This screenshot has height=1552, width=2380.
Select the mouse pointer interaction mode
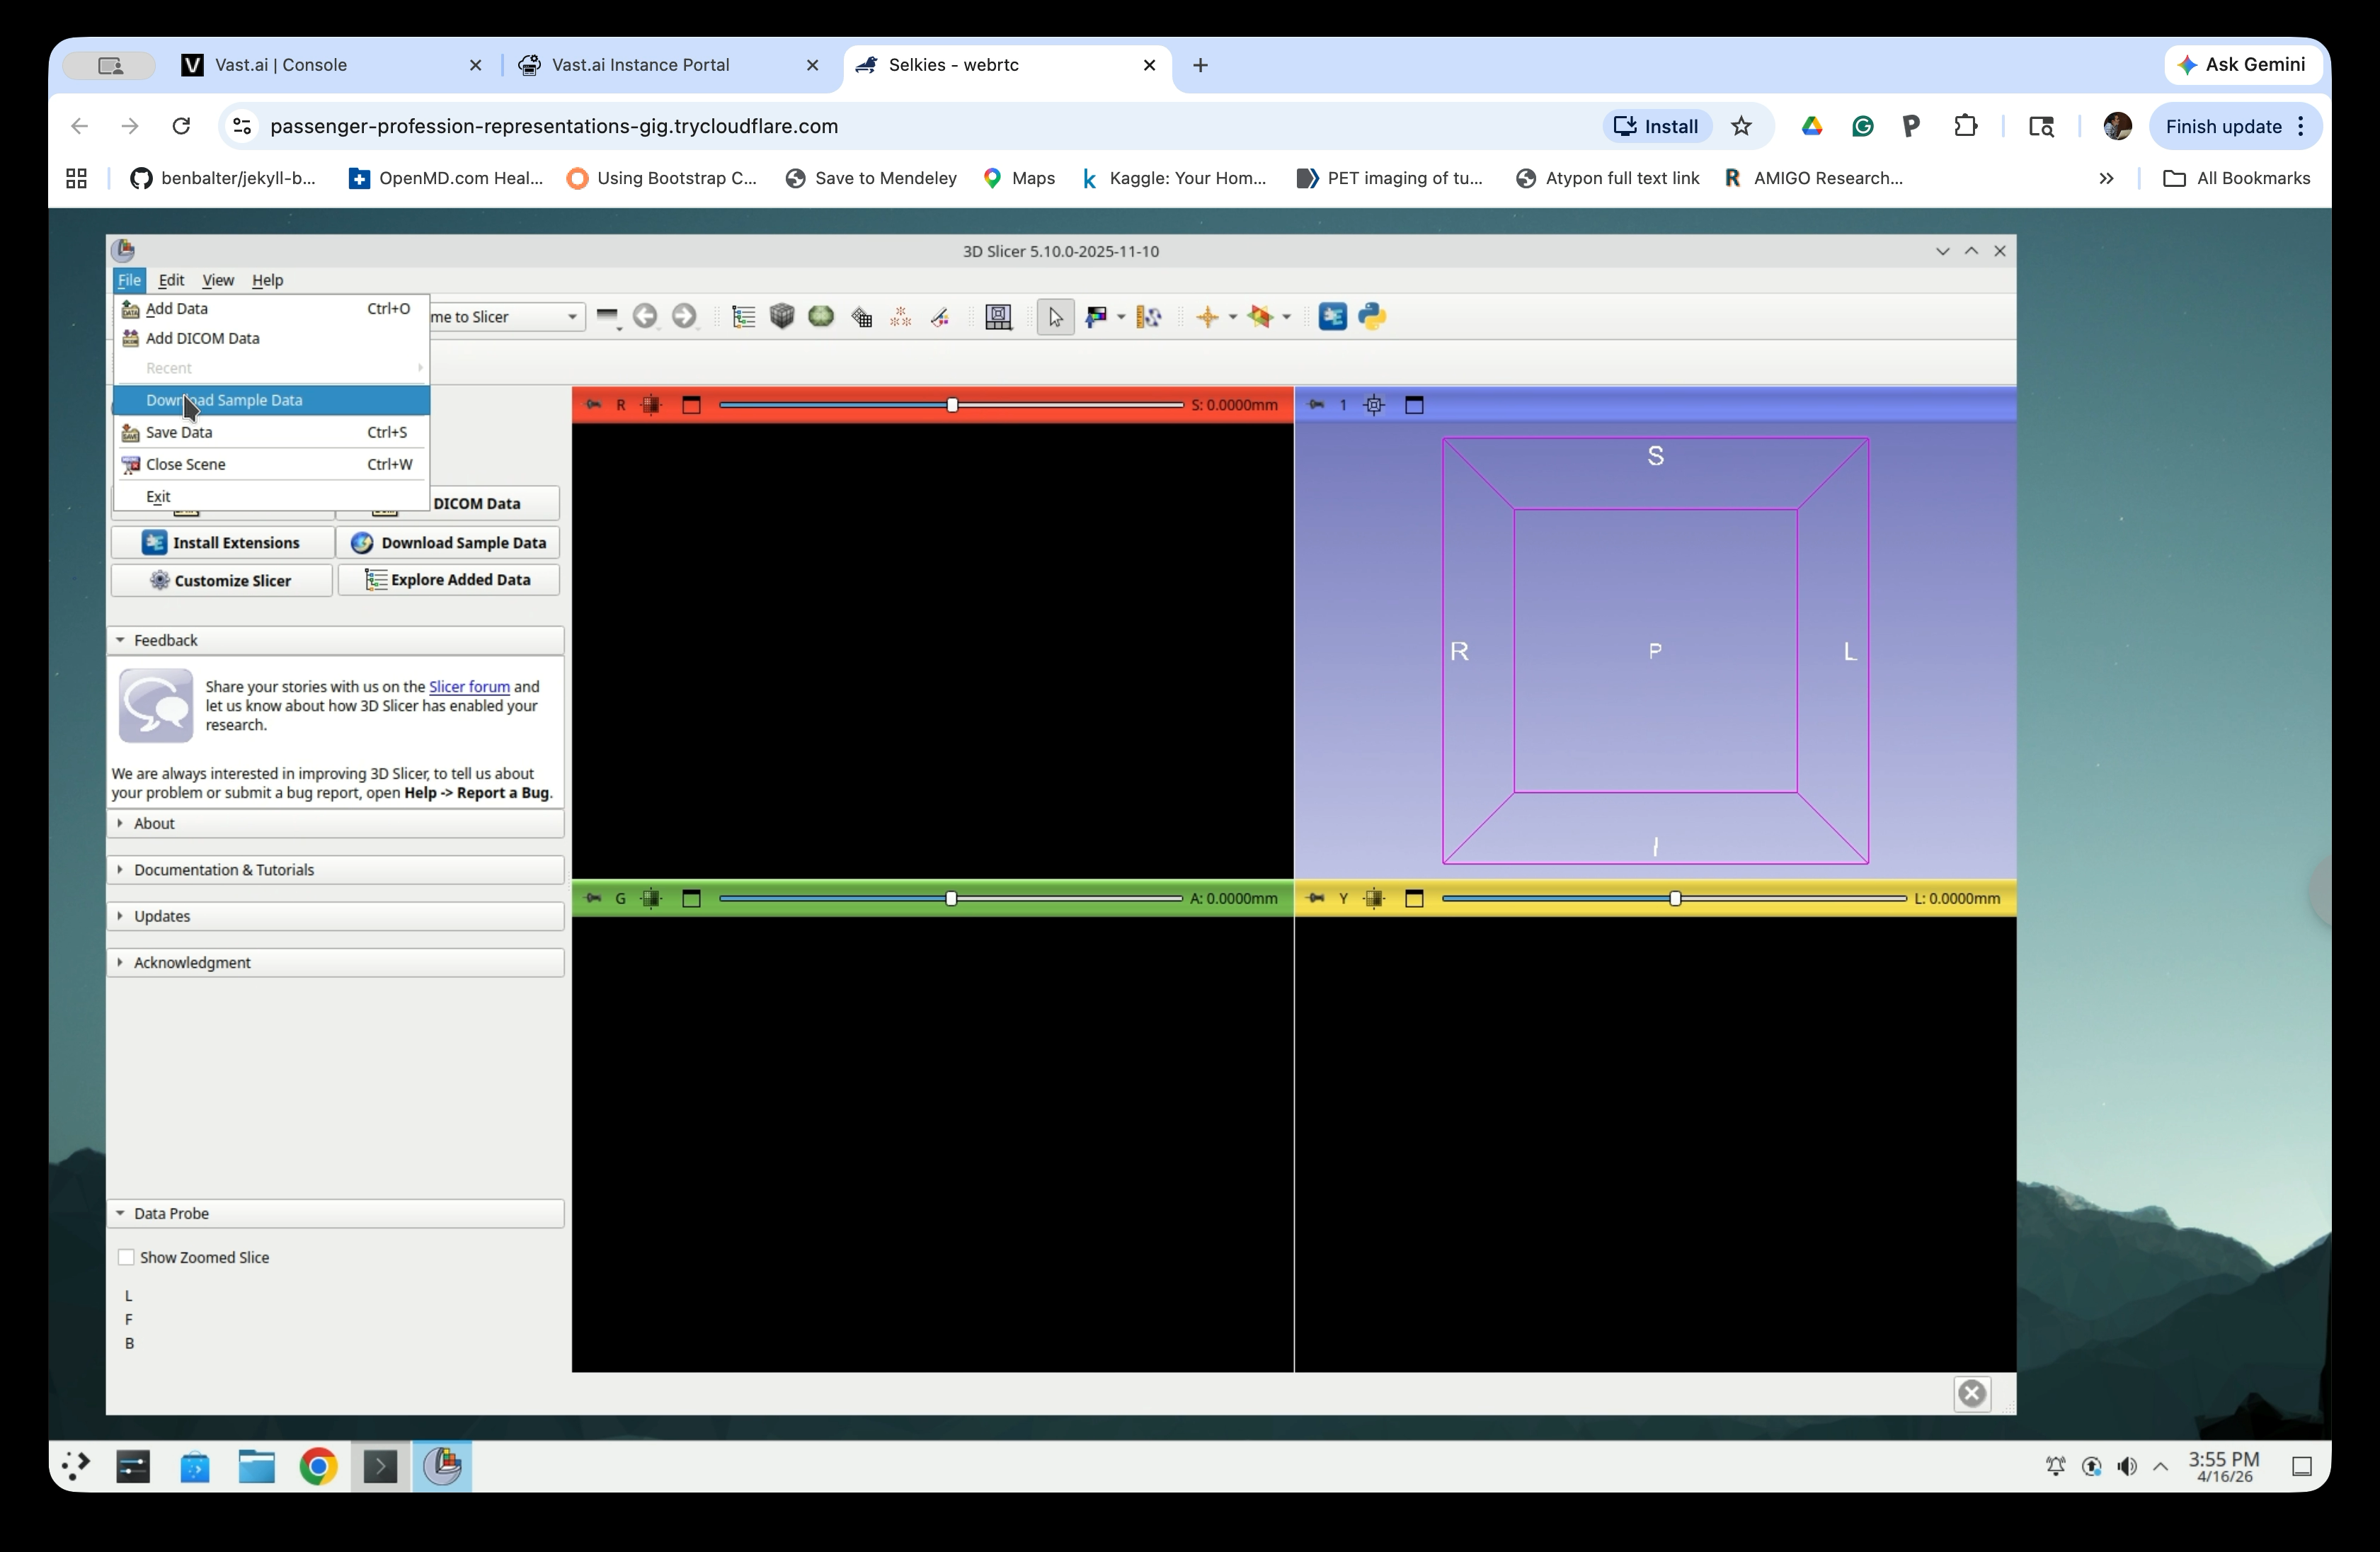pyautogui.click(x=1055, y=316)
